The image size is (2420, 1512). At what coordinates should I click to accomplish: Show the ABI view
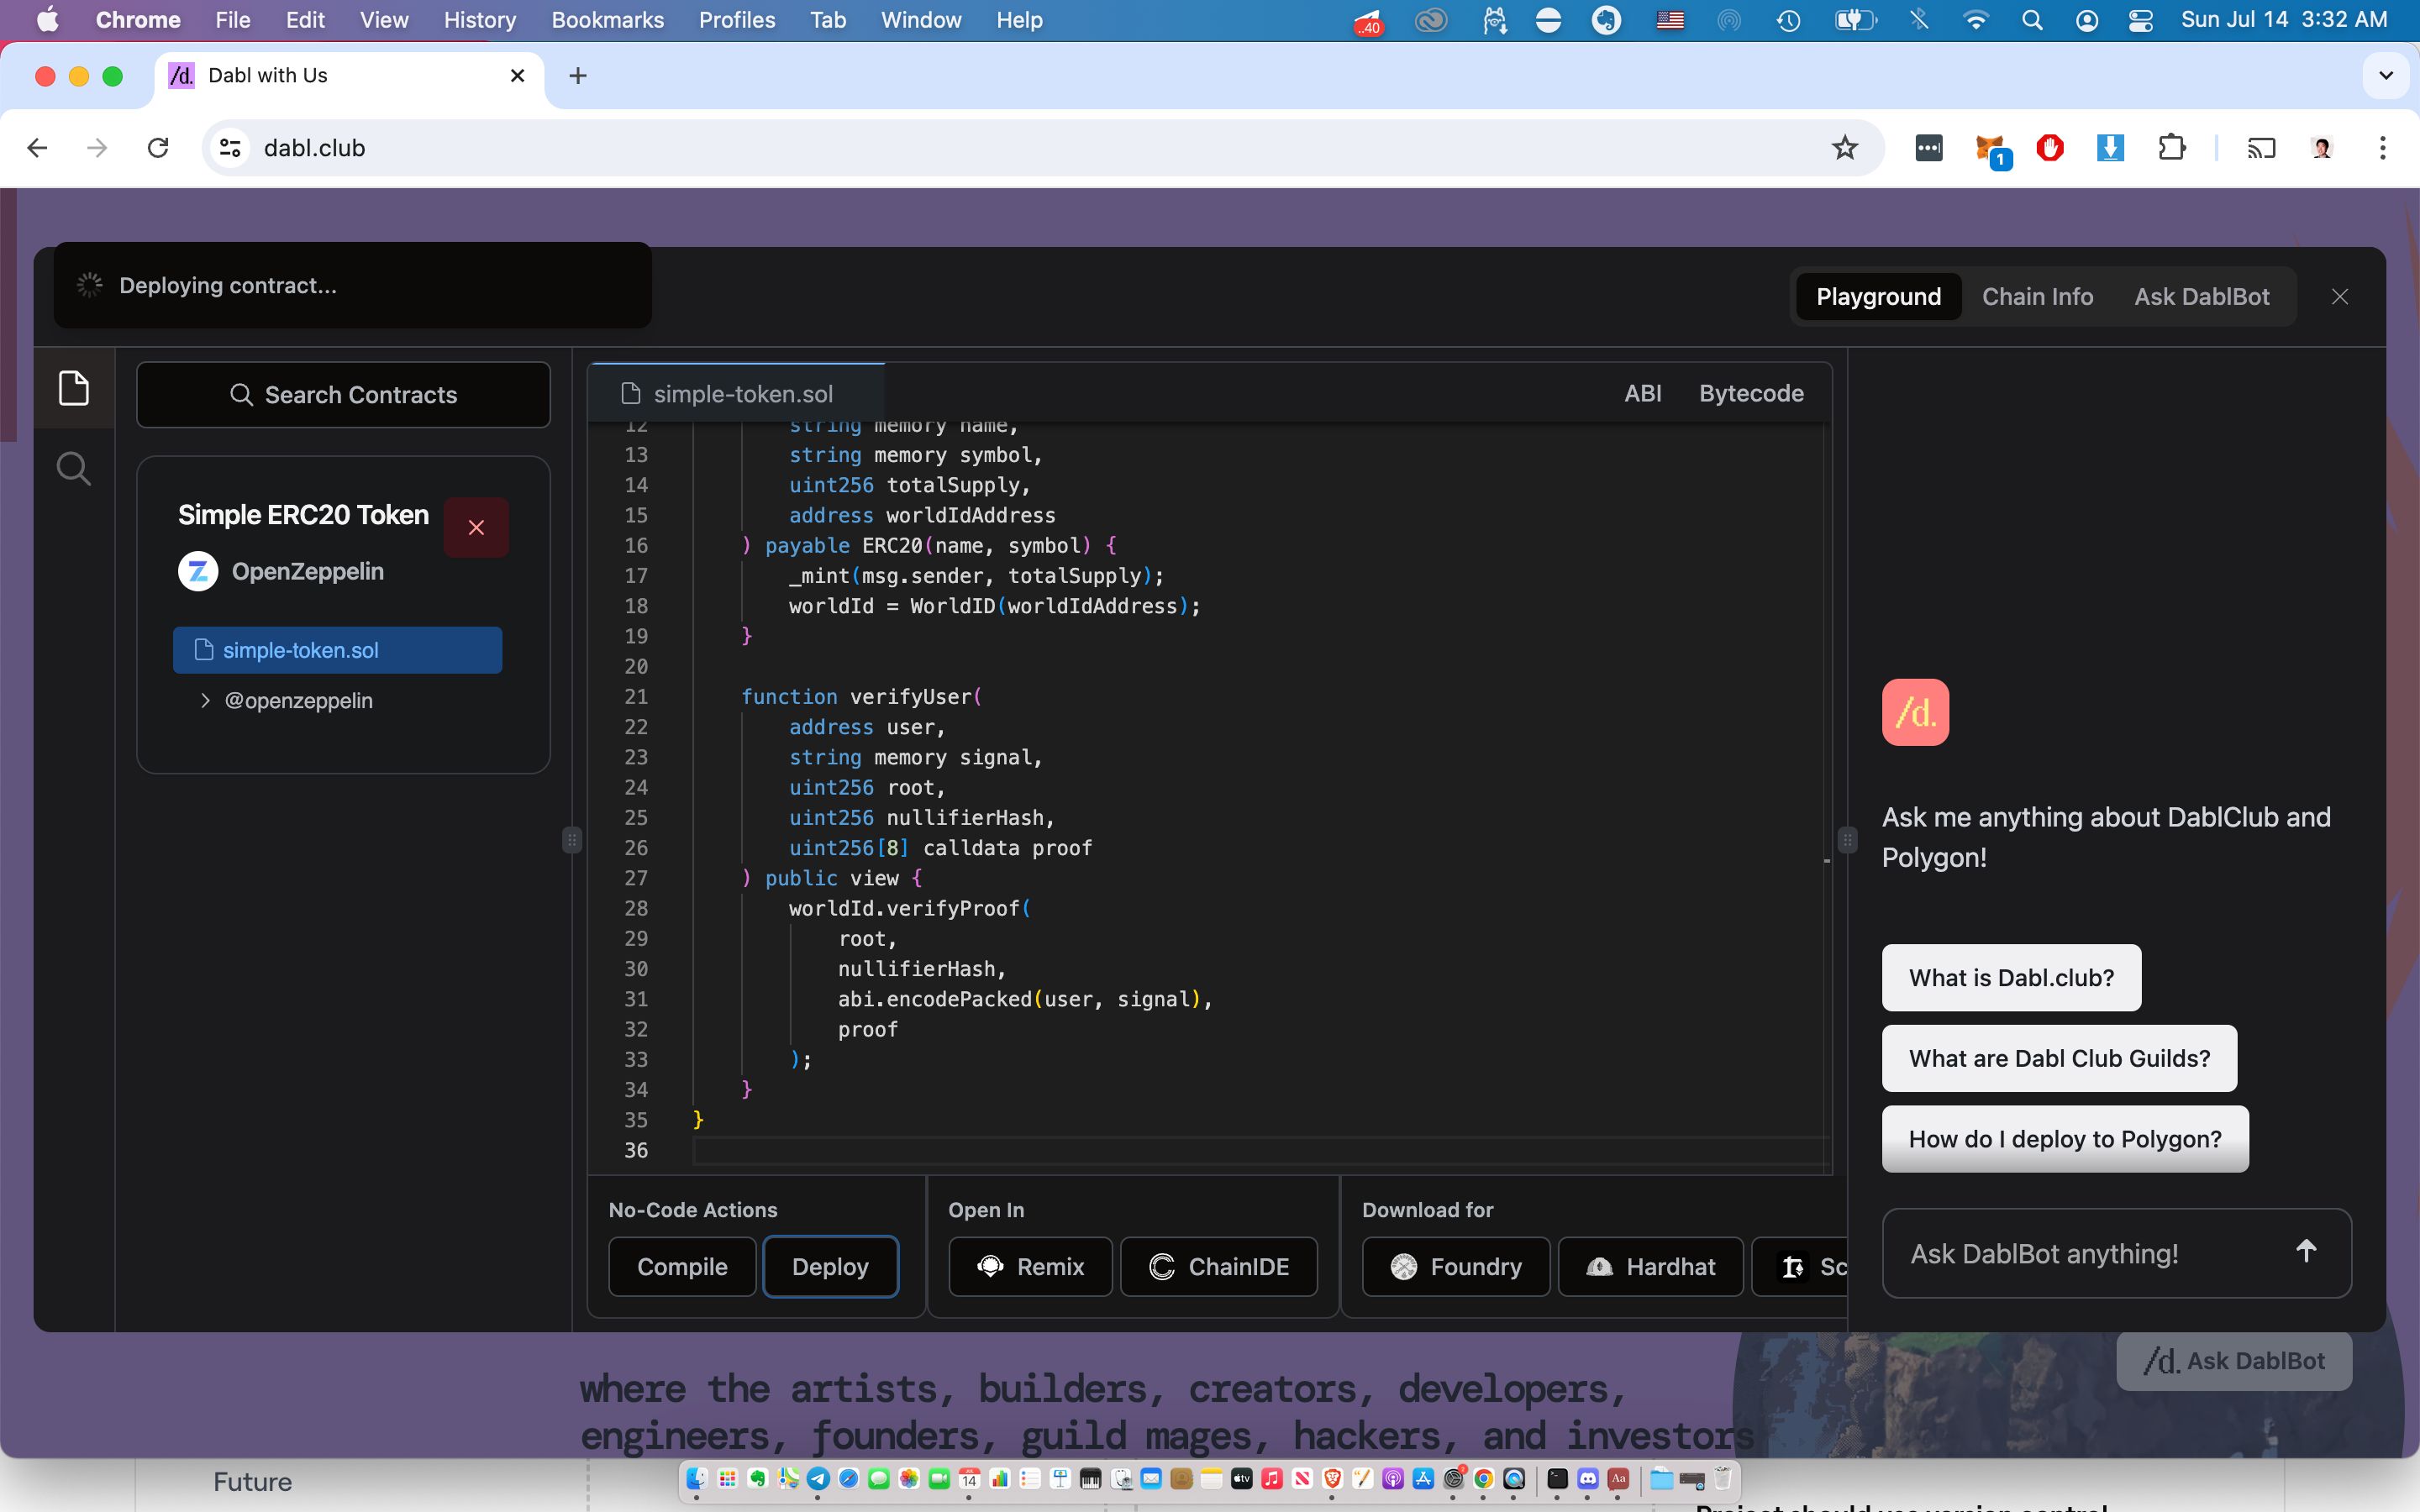pyautogui.click(x=1643, y=393)
